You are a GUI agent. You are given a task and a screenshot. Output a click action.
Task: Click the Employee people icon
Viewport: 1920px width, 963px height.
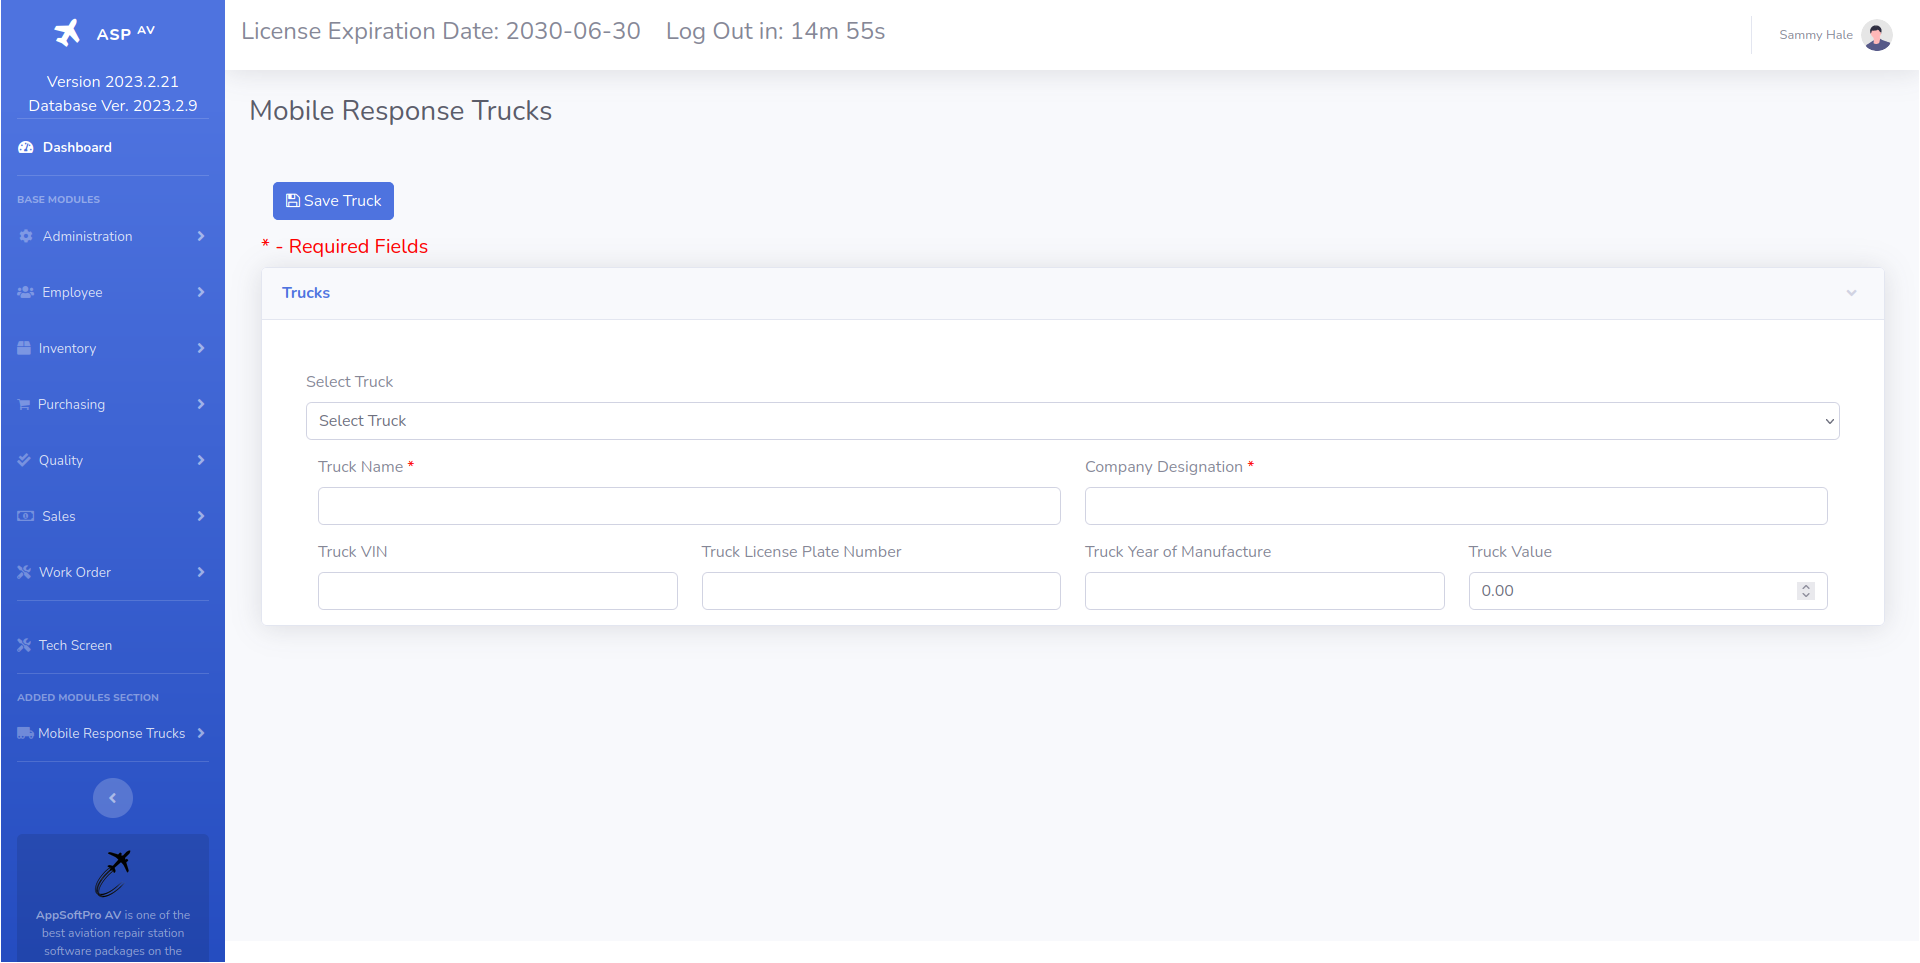pyautogui.click(x=26, y=292)
